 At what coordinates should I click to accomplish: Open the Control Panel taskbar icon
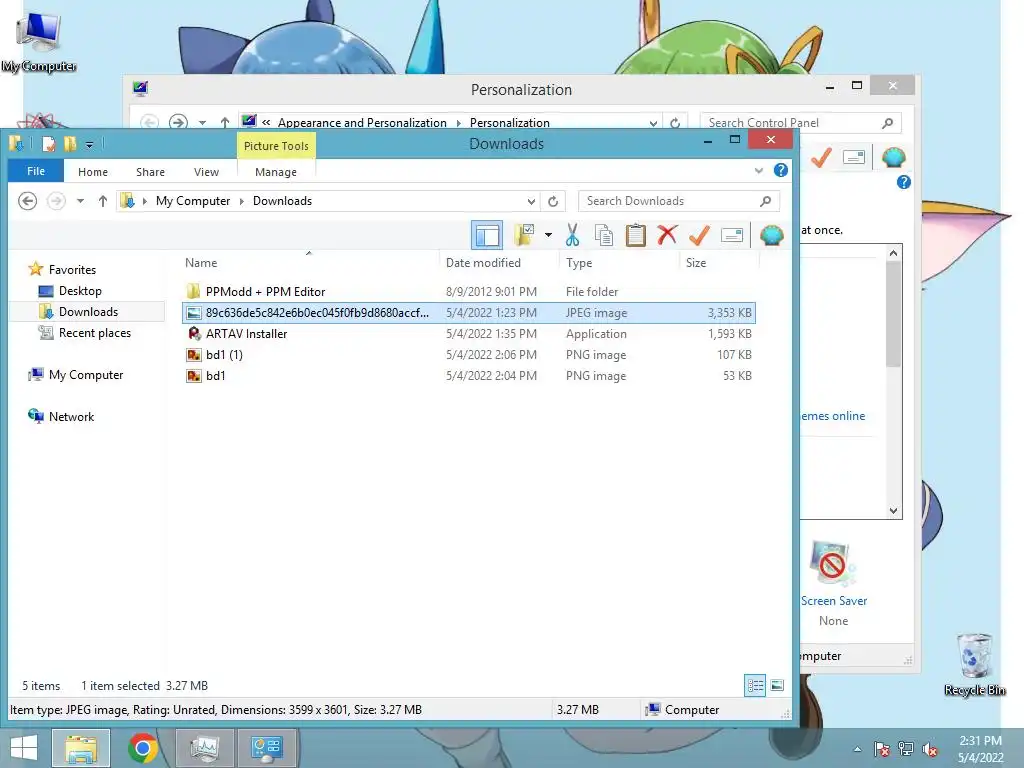click(266, 748)
